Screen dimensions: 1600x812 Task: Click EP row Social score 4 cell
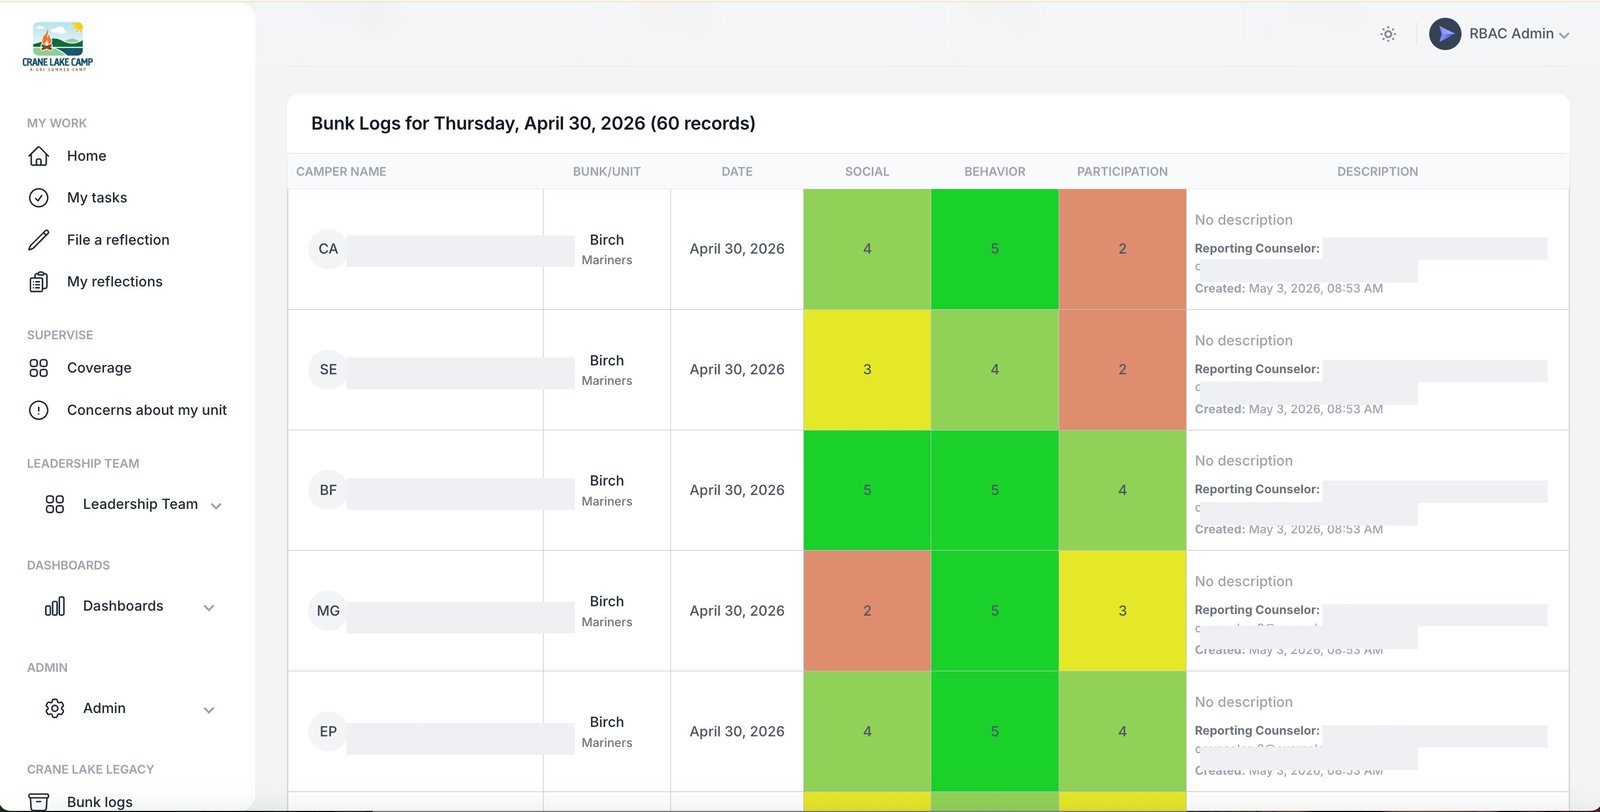(x=867, y=732)
